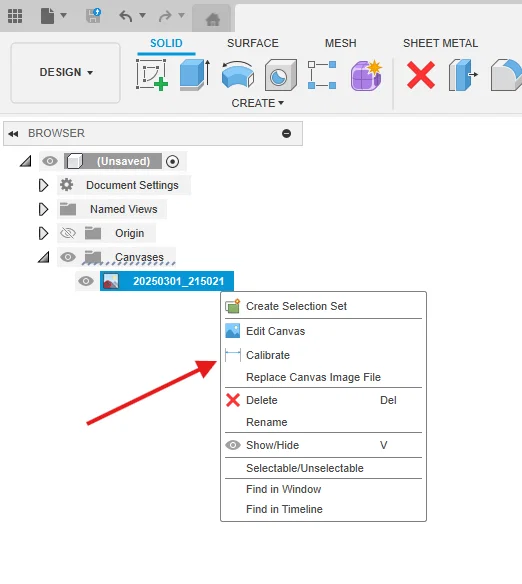Toggle visibility of Canvases folder
522x584 pixels.
click(x=68, y=257)
